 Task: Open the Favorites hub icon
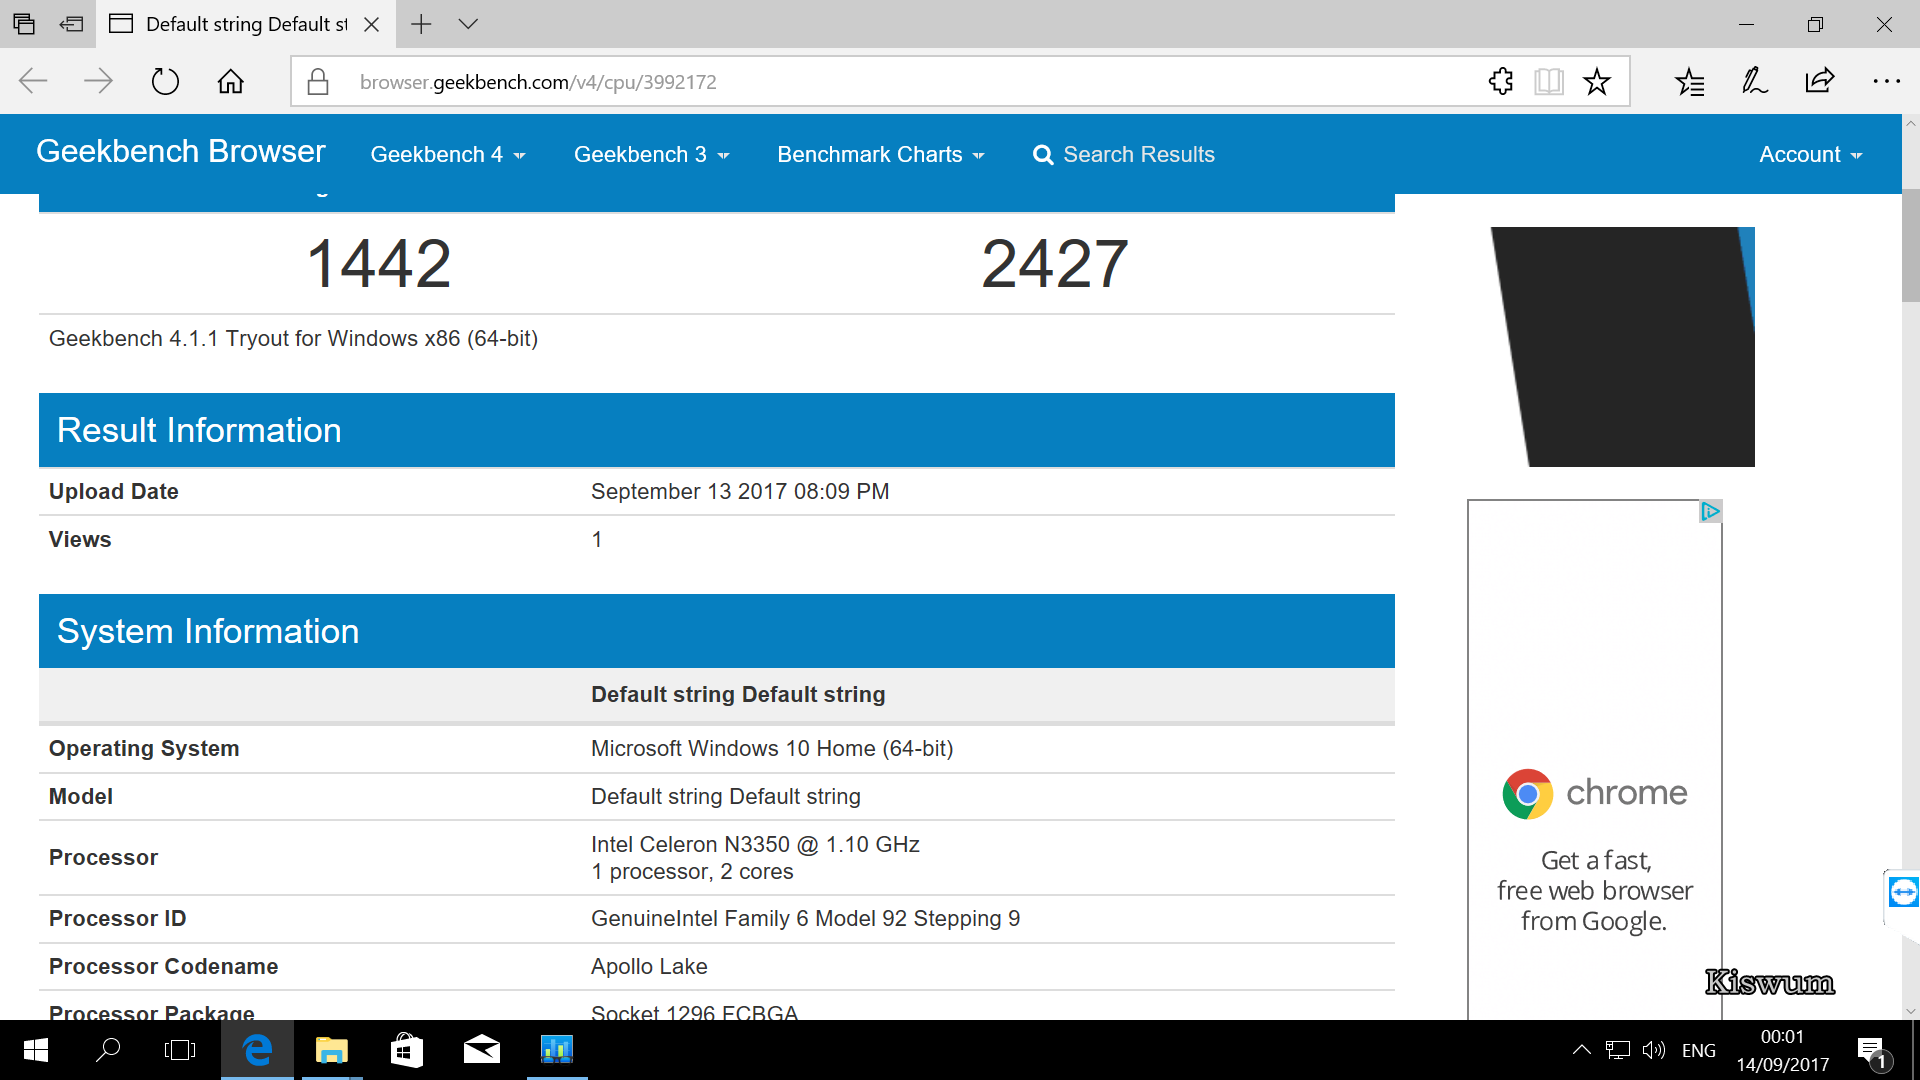pos(1689,81)
